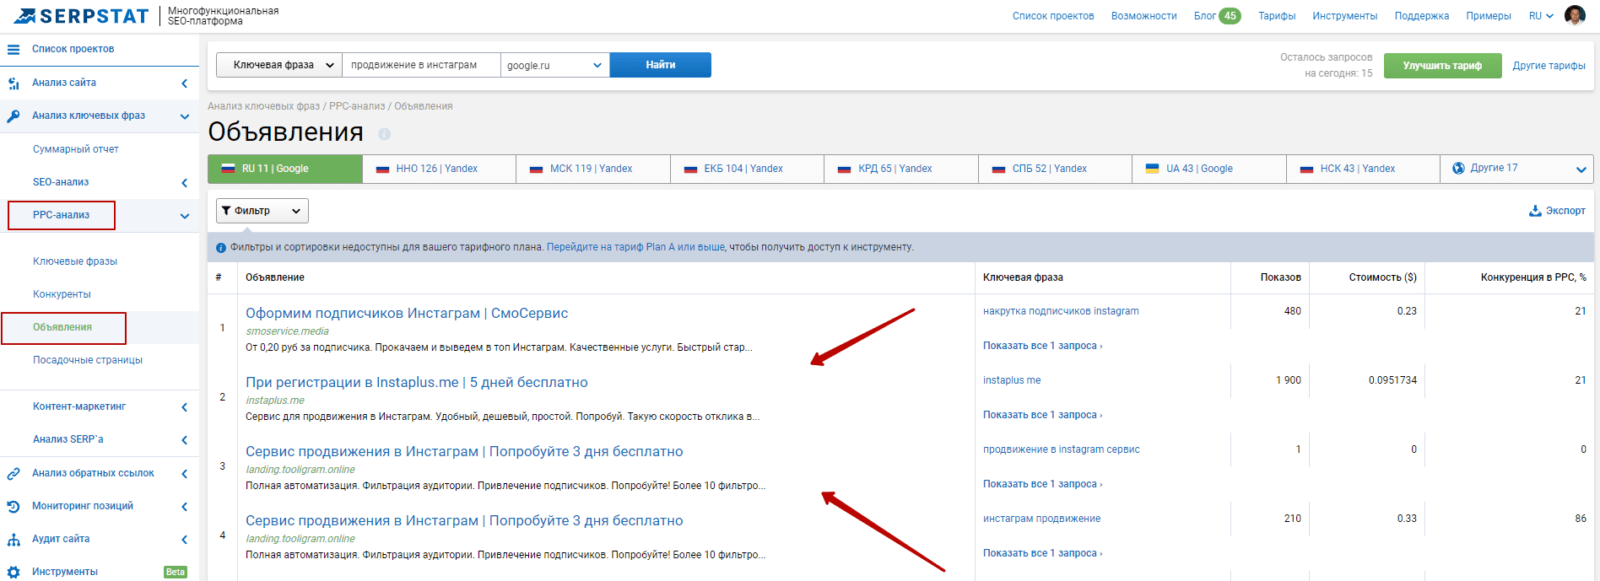Viewport: 1600px width, 581px height.
Task: Click the Russian flag on RU 11 tab
Action: [x=228, y=169]
